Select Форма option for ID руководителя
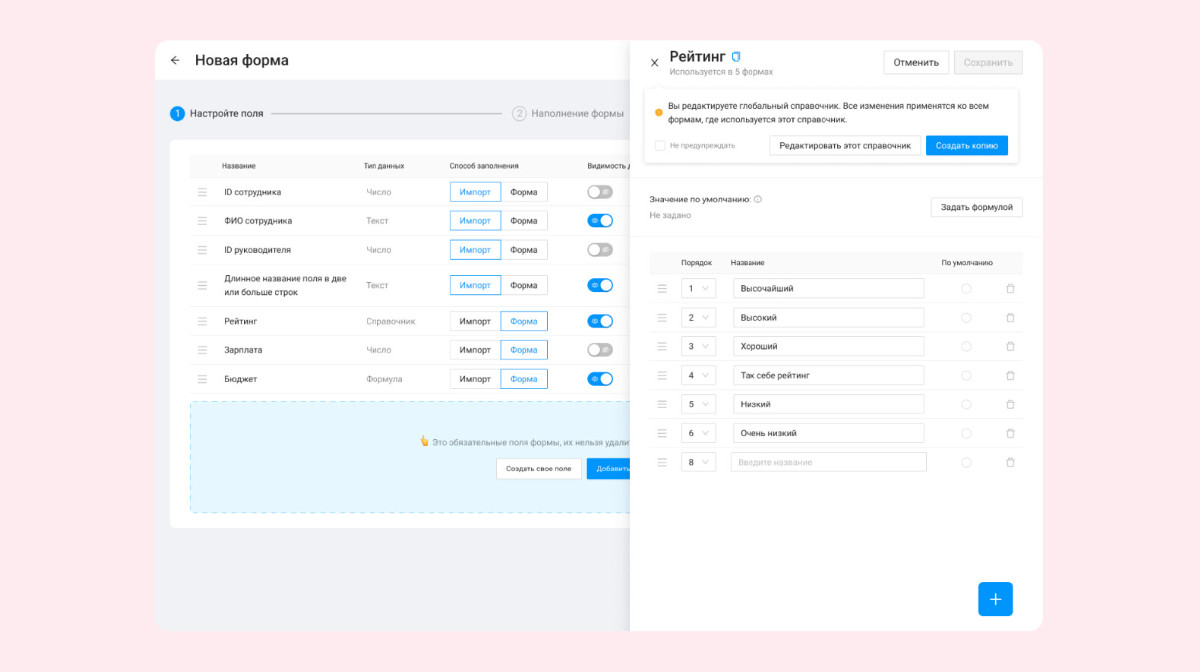The height and width of the screenshot is (672, 1200). point(524,250)
